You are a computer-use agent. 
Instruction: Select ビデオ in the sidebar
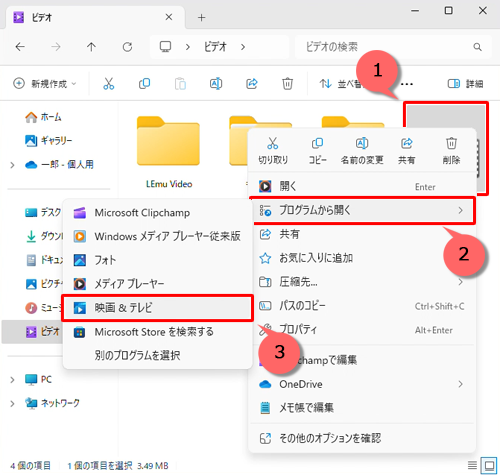33,332
